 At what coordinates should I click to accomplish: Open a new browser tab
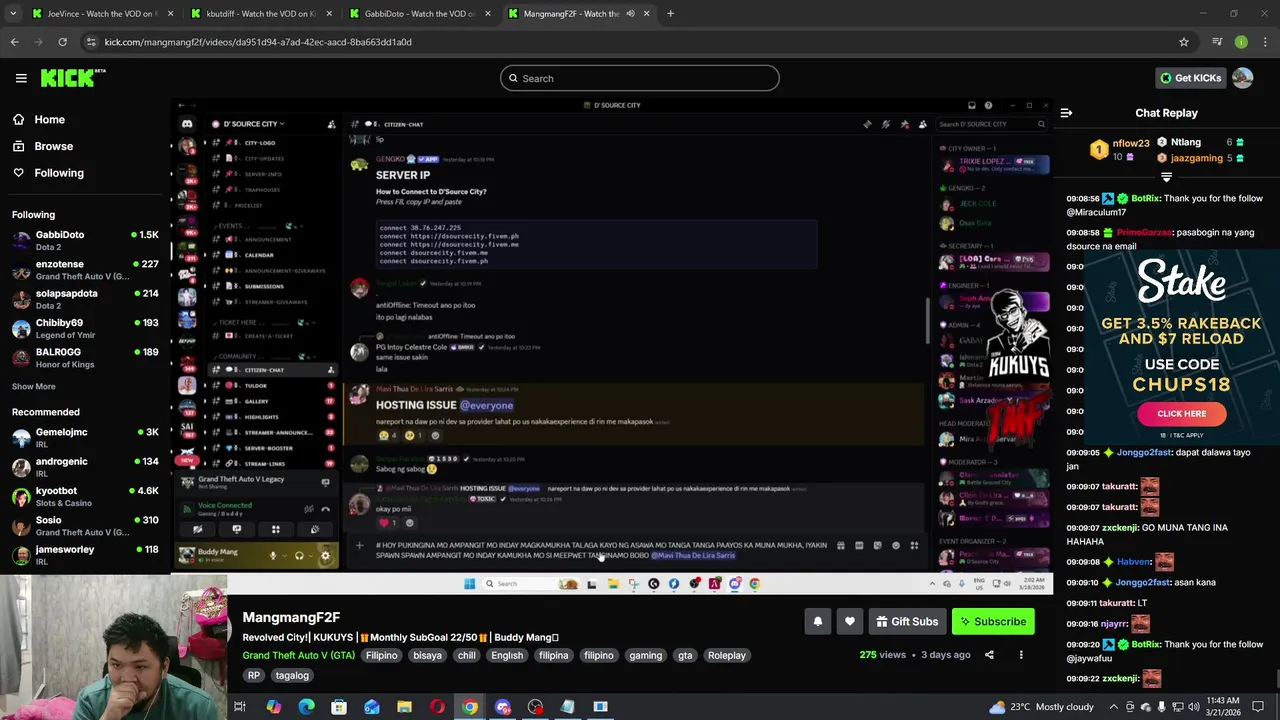point(670,14)
